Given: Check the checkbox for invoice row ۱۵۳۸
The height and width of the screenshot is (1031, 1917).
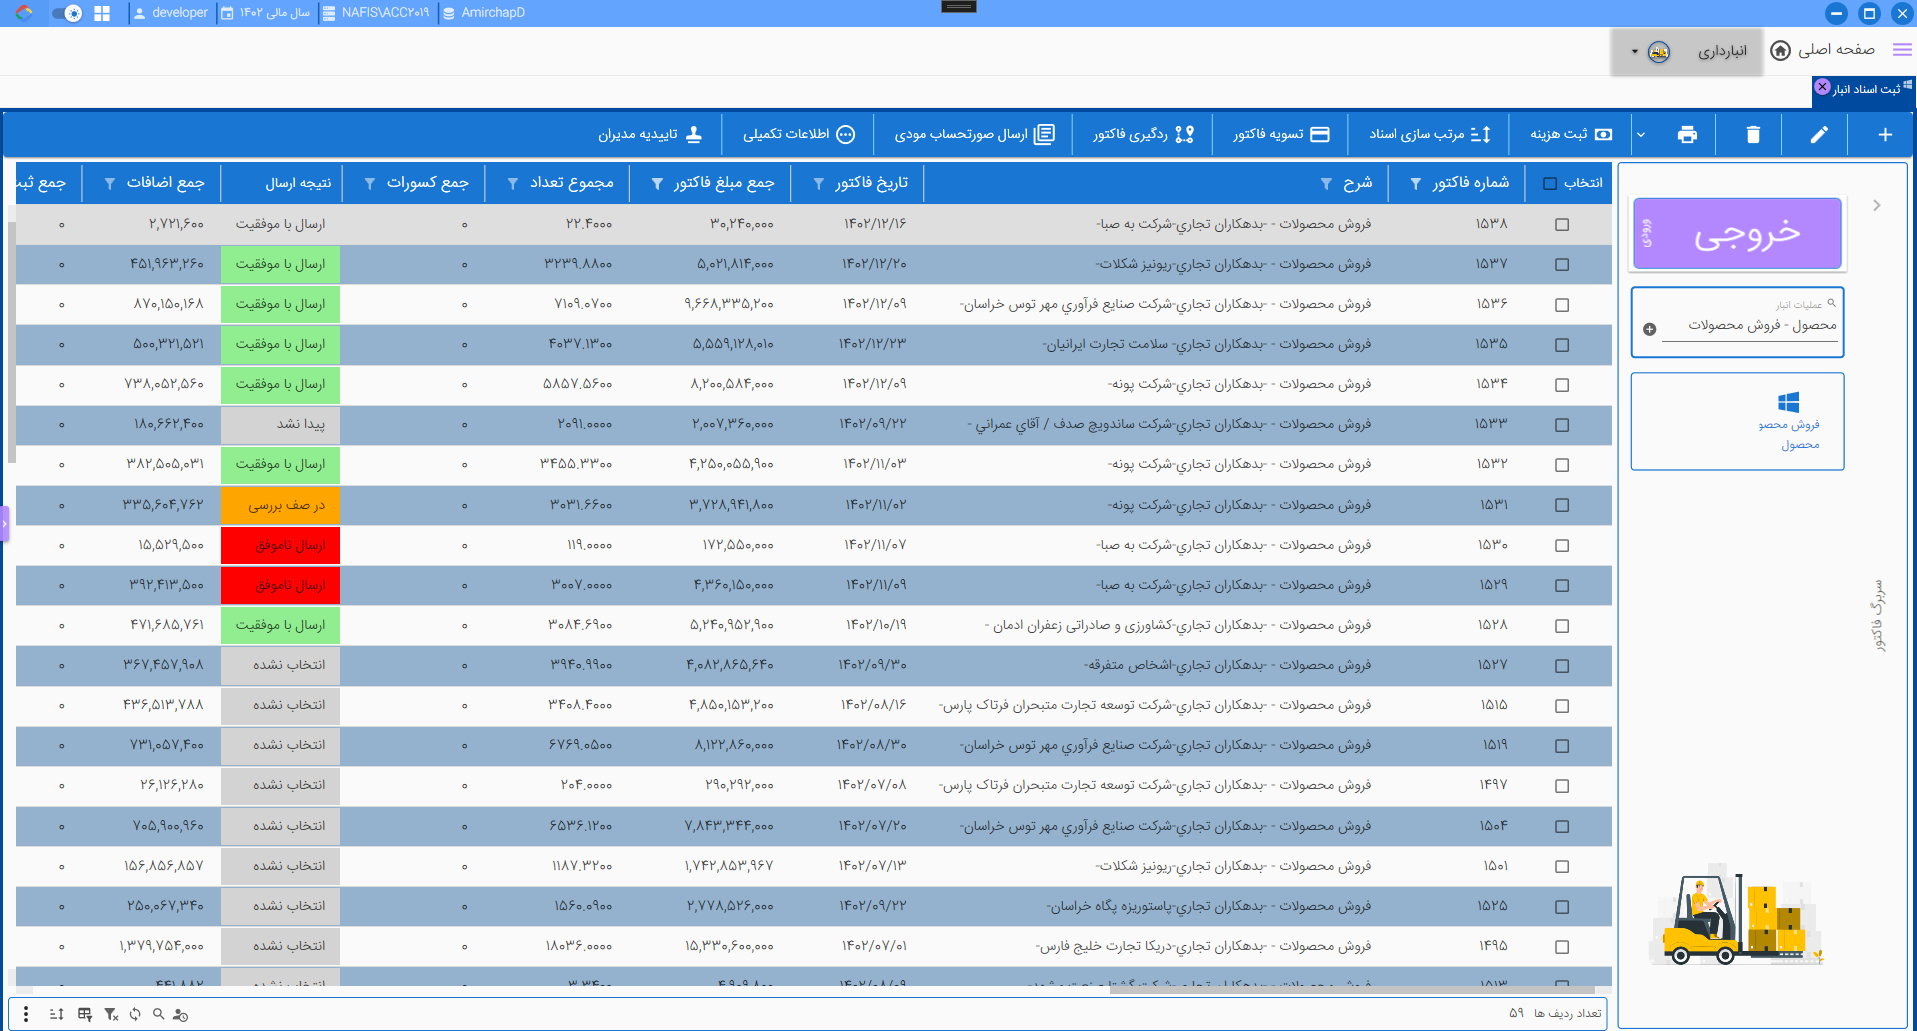Looking at the screenshot, I should [x=1562, y=225].
